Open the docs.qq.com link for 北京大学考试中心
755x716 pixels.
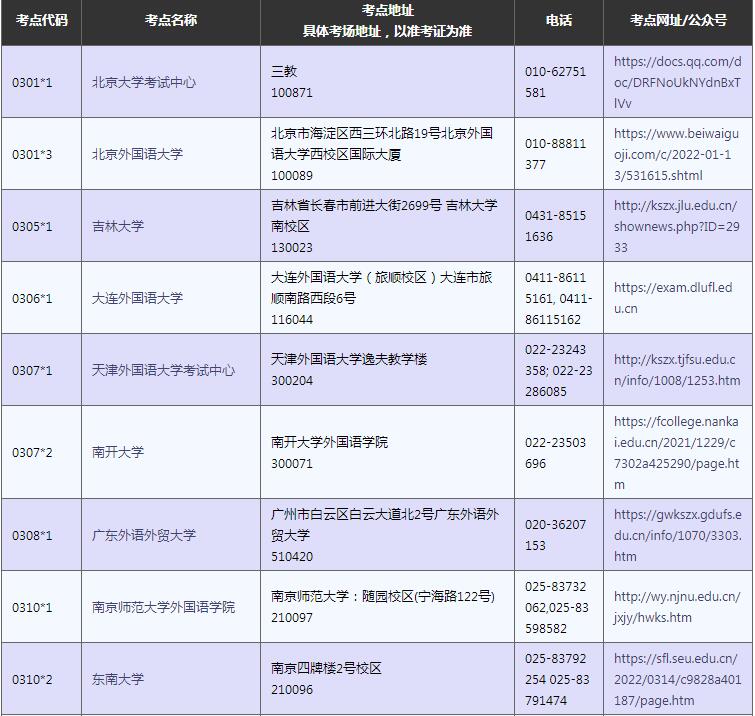point(677,82)
